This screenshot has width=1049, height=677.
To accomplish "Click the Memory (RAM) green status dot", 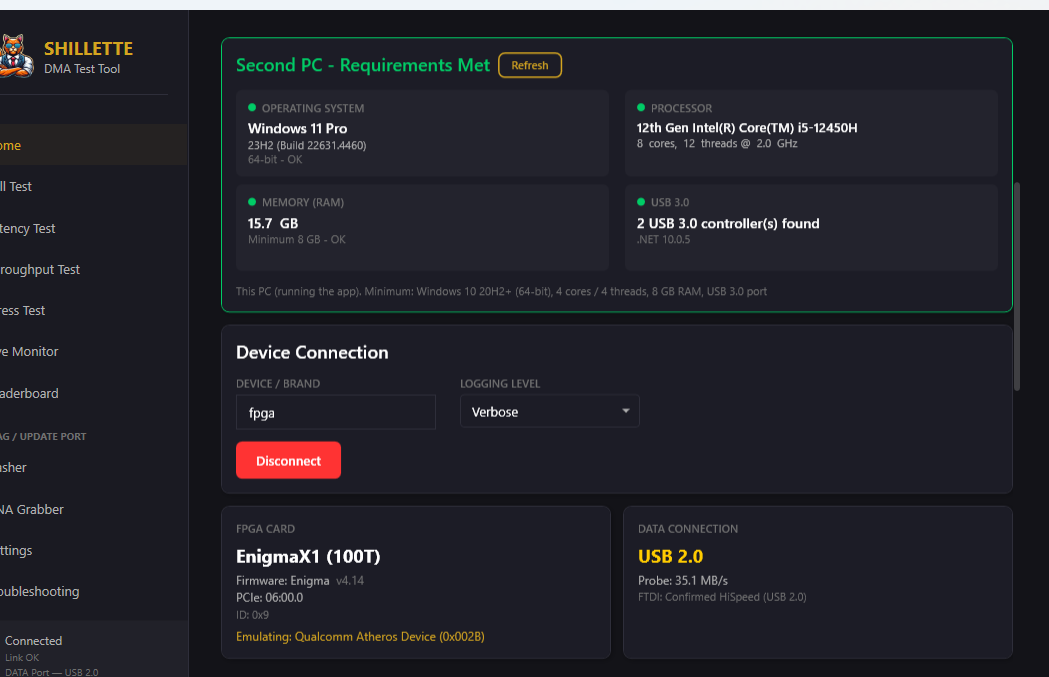I will pyautogui.click(x=252, y=202).
